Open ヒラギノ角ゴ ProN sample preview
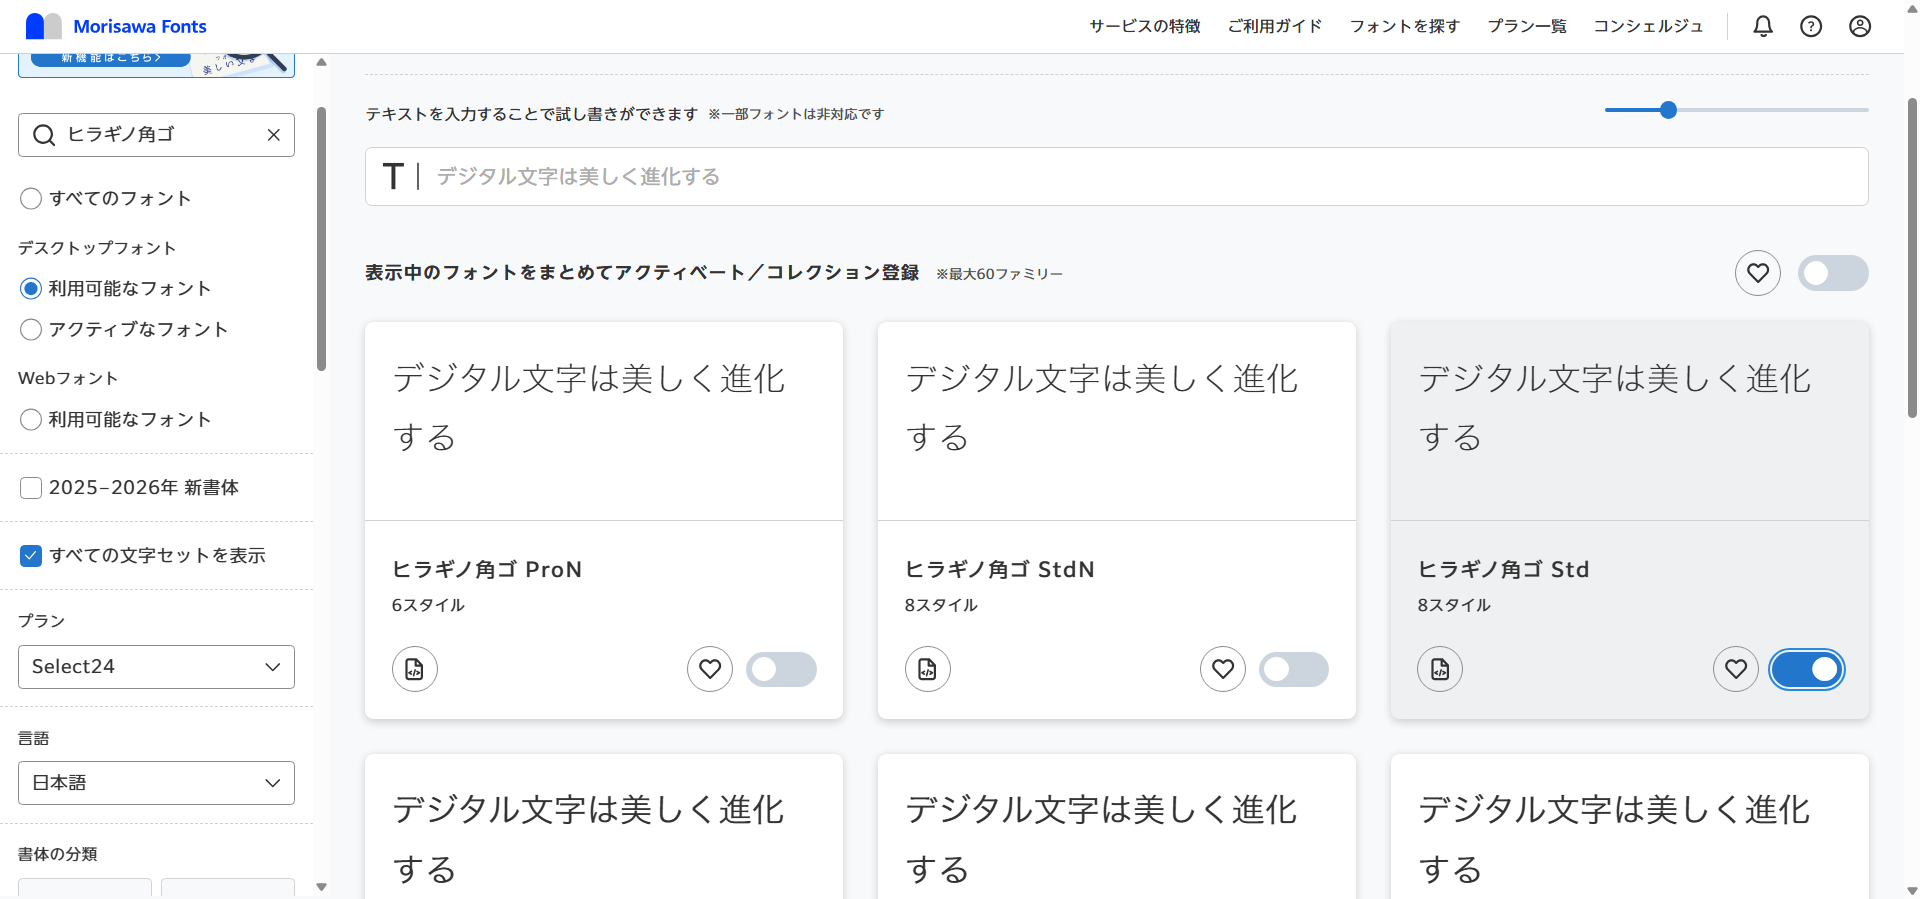The height and width of the screenshot is (899, 1920). pos(604,421)
